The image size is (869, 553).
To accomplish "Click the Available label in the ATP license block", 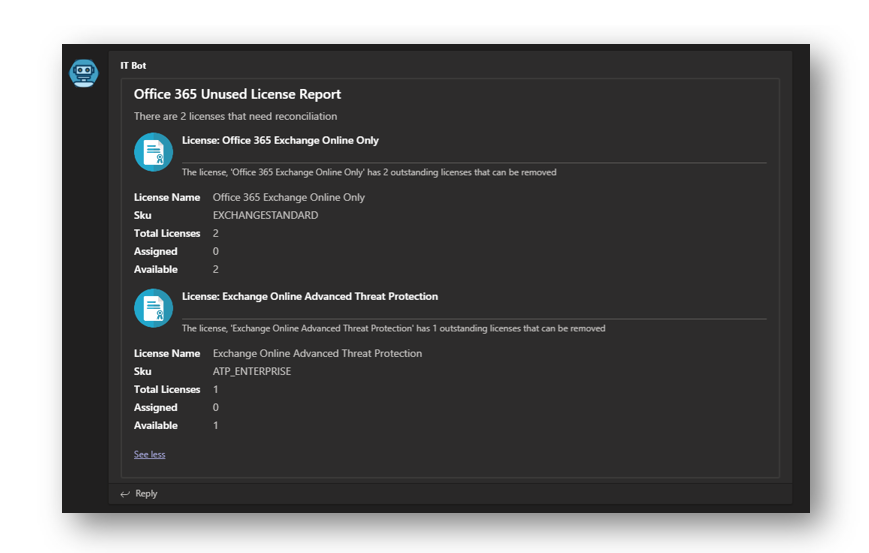I will 156,426.
